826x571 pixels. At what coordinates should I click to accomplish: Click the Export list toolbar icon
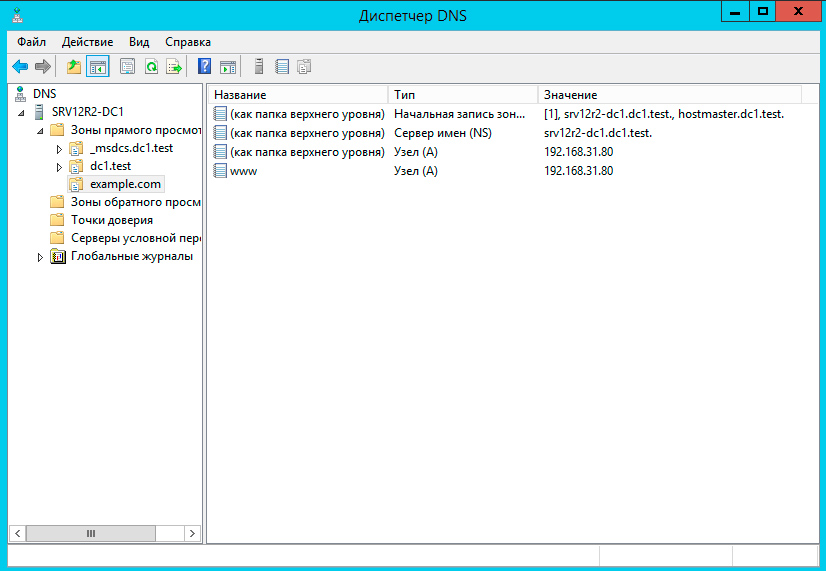tap(175, 67)
